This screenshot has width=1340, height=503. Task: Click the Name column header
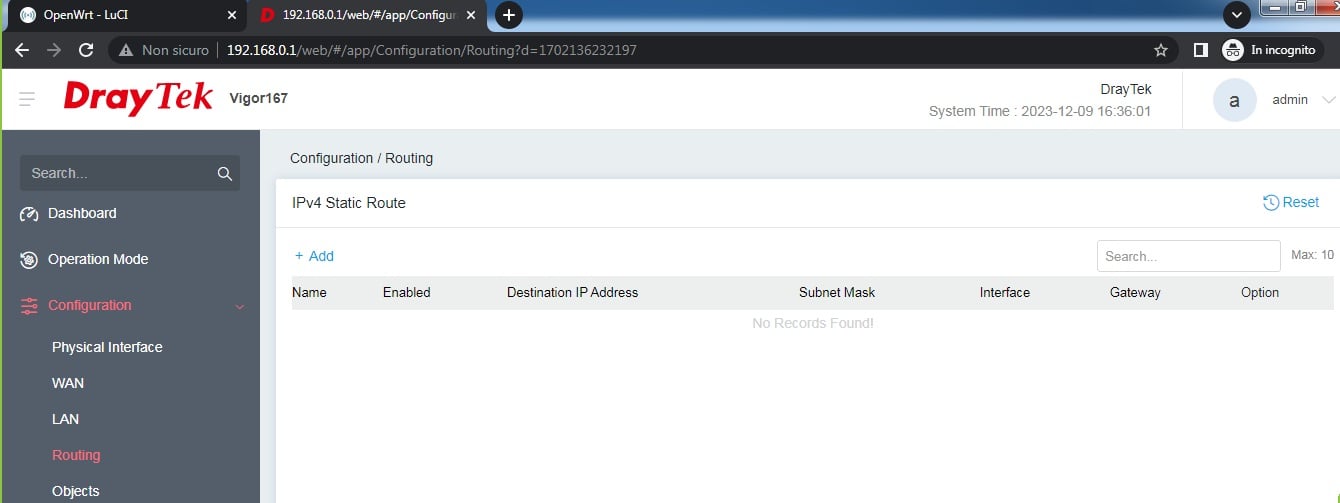(x=309, y=293)
